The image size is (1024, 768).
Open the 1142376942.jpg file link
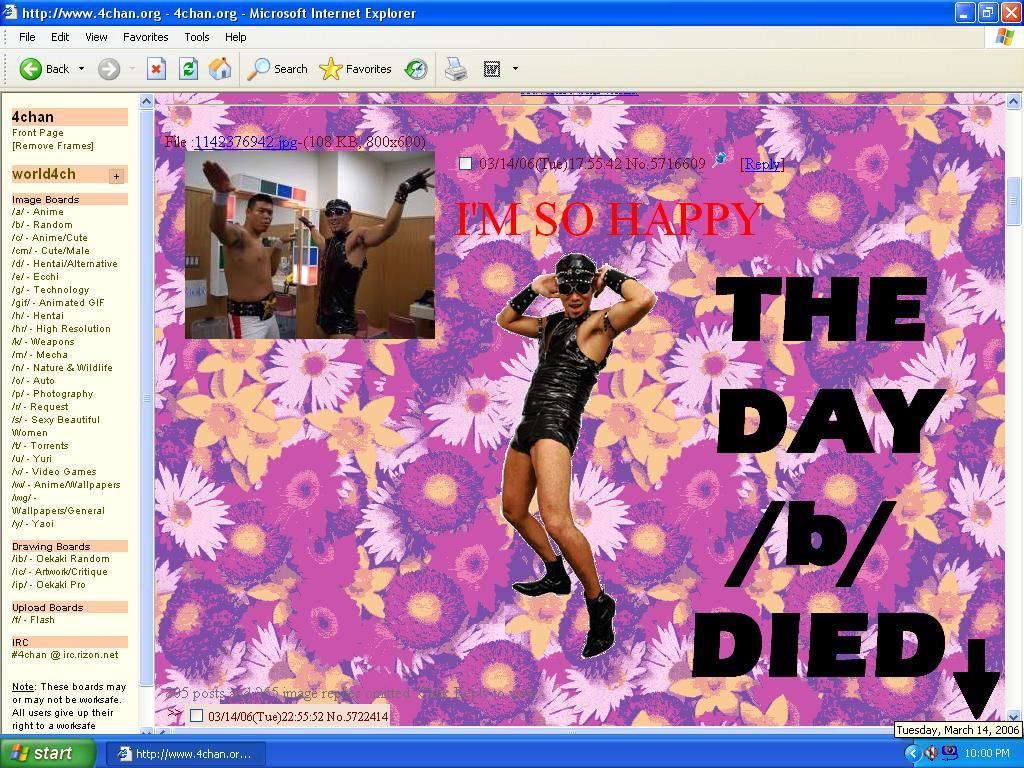(x=246, y=142)
